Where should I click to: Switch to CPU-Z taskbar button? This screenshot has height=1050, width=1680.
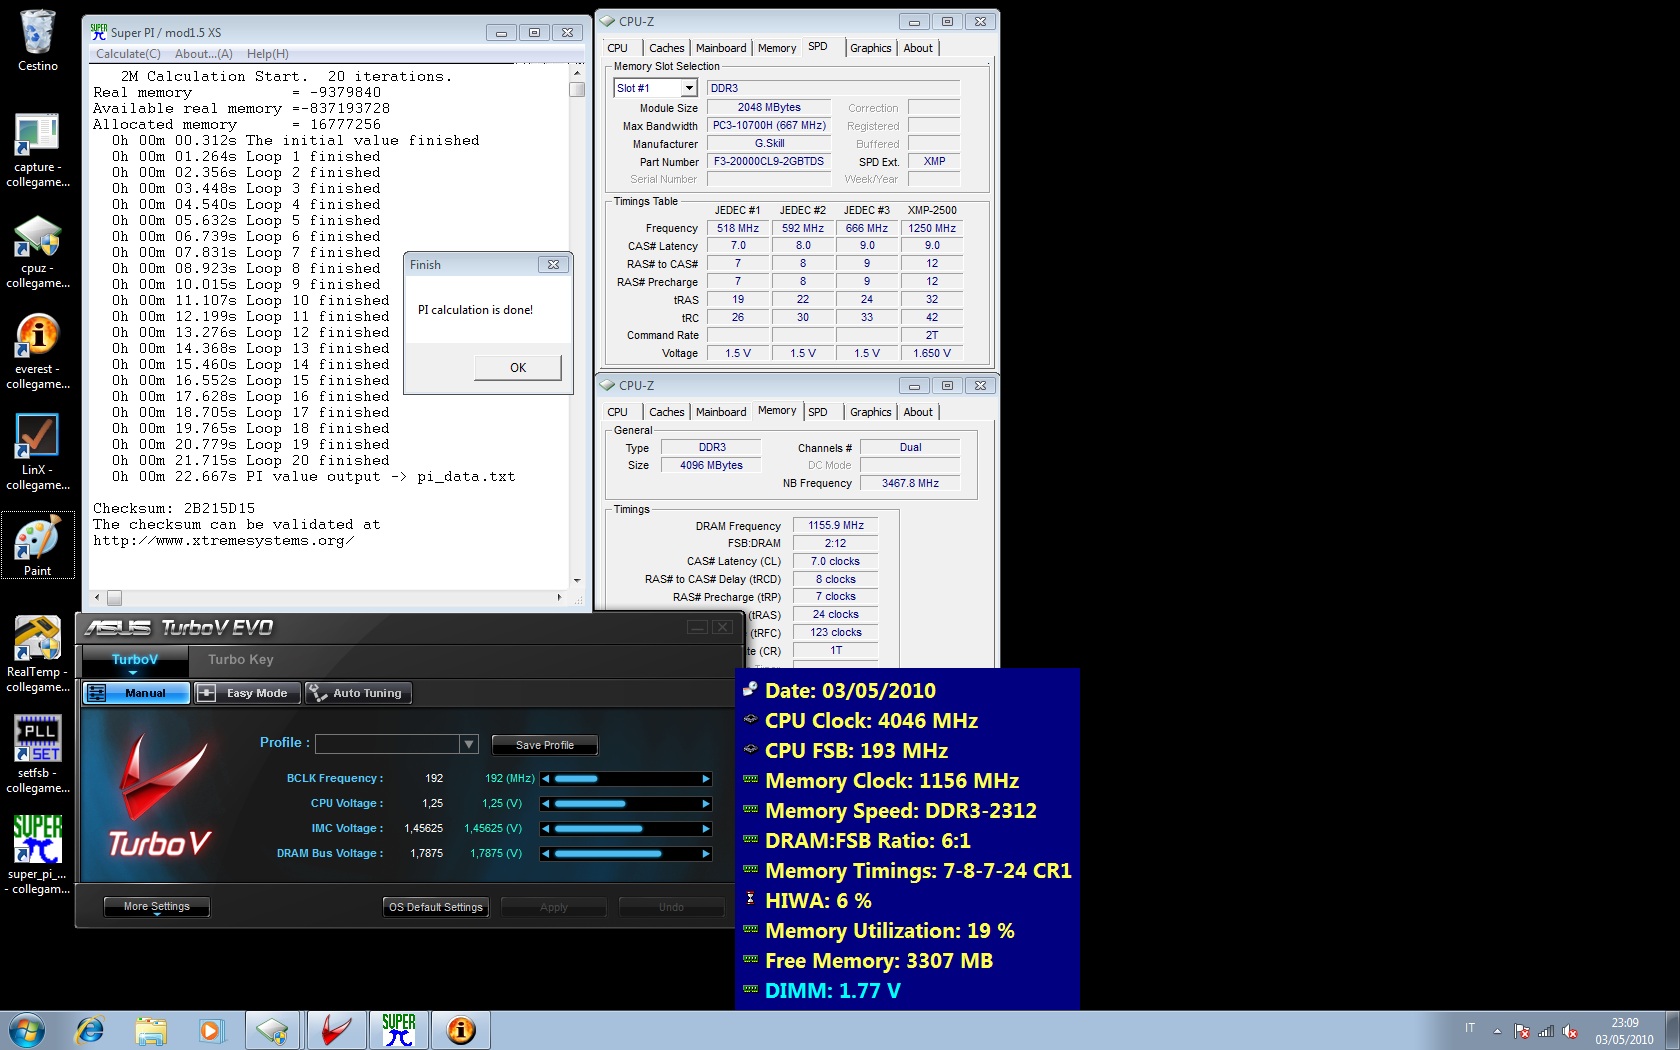pyautogui.click(x=273, y=1030)
